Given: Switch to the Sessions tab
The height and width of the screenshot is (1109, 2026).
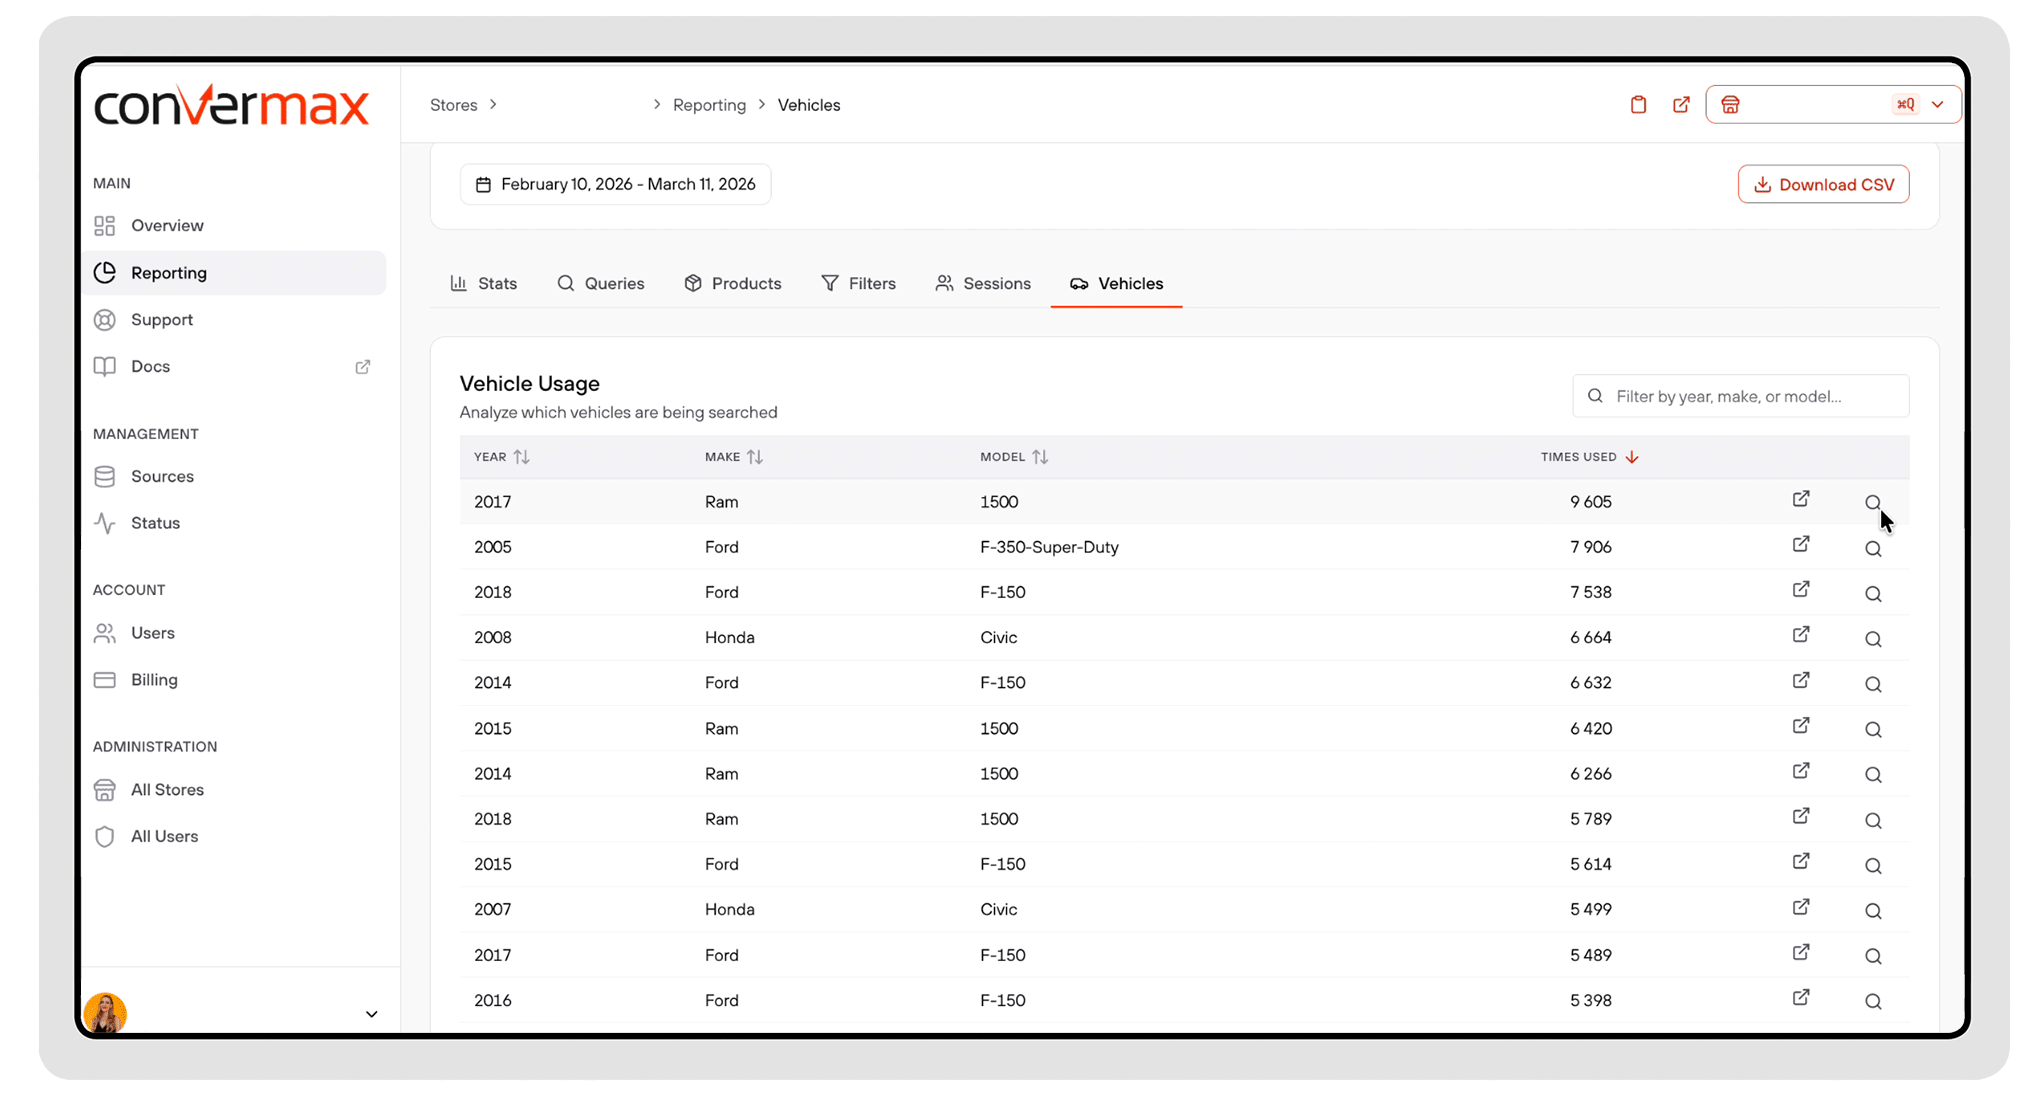Looking at the screenshot, I should (x=983, y=284).
